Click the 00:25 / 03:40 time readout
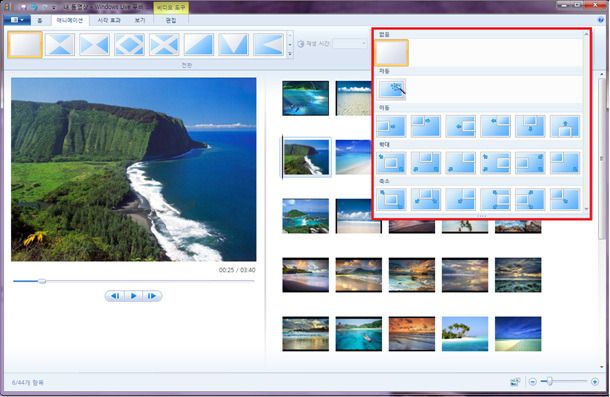 pyautogui.click(x=237, y=270)
